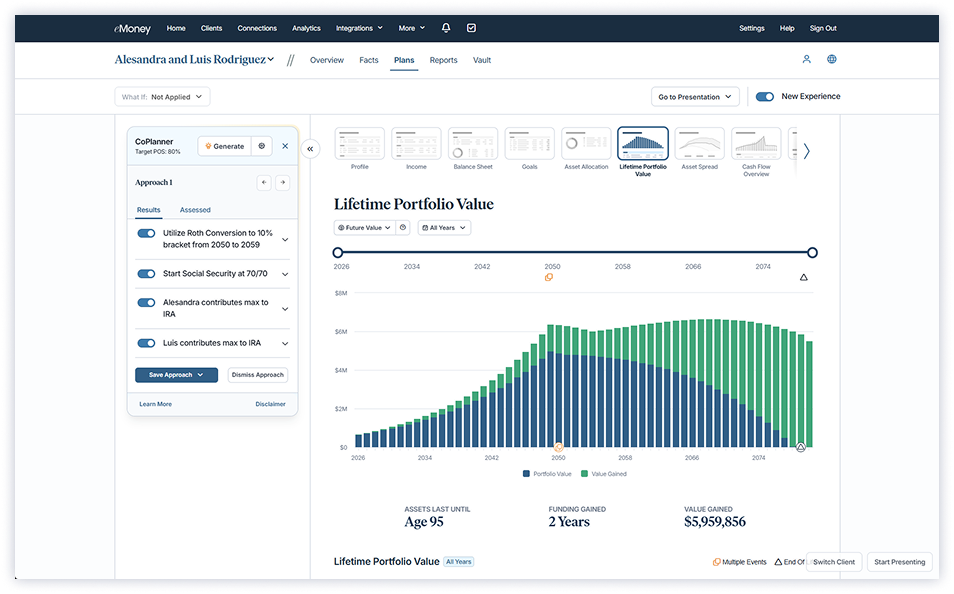Switch to the Assessed tab
The image size is (954, 594).
coord(195,210)
